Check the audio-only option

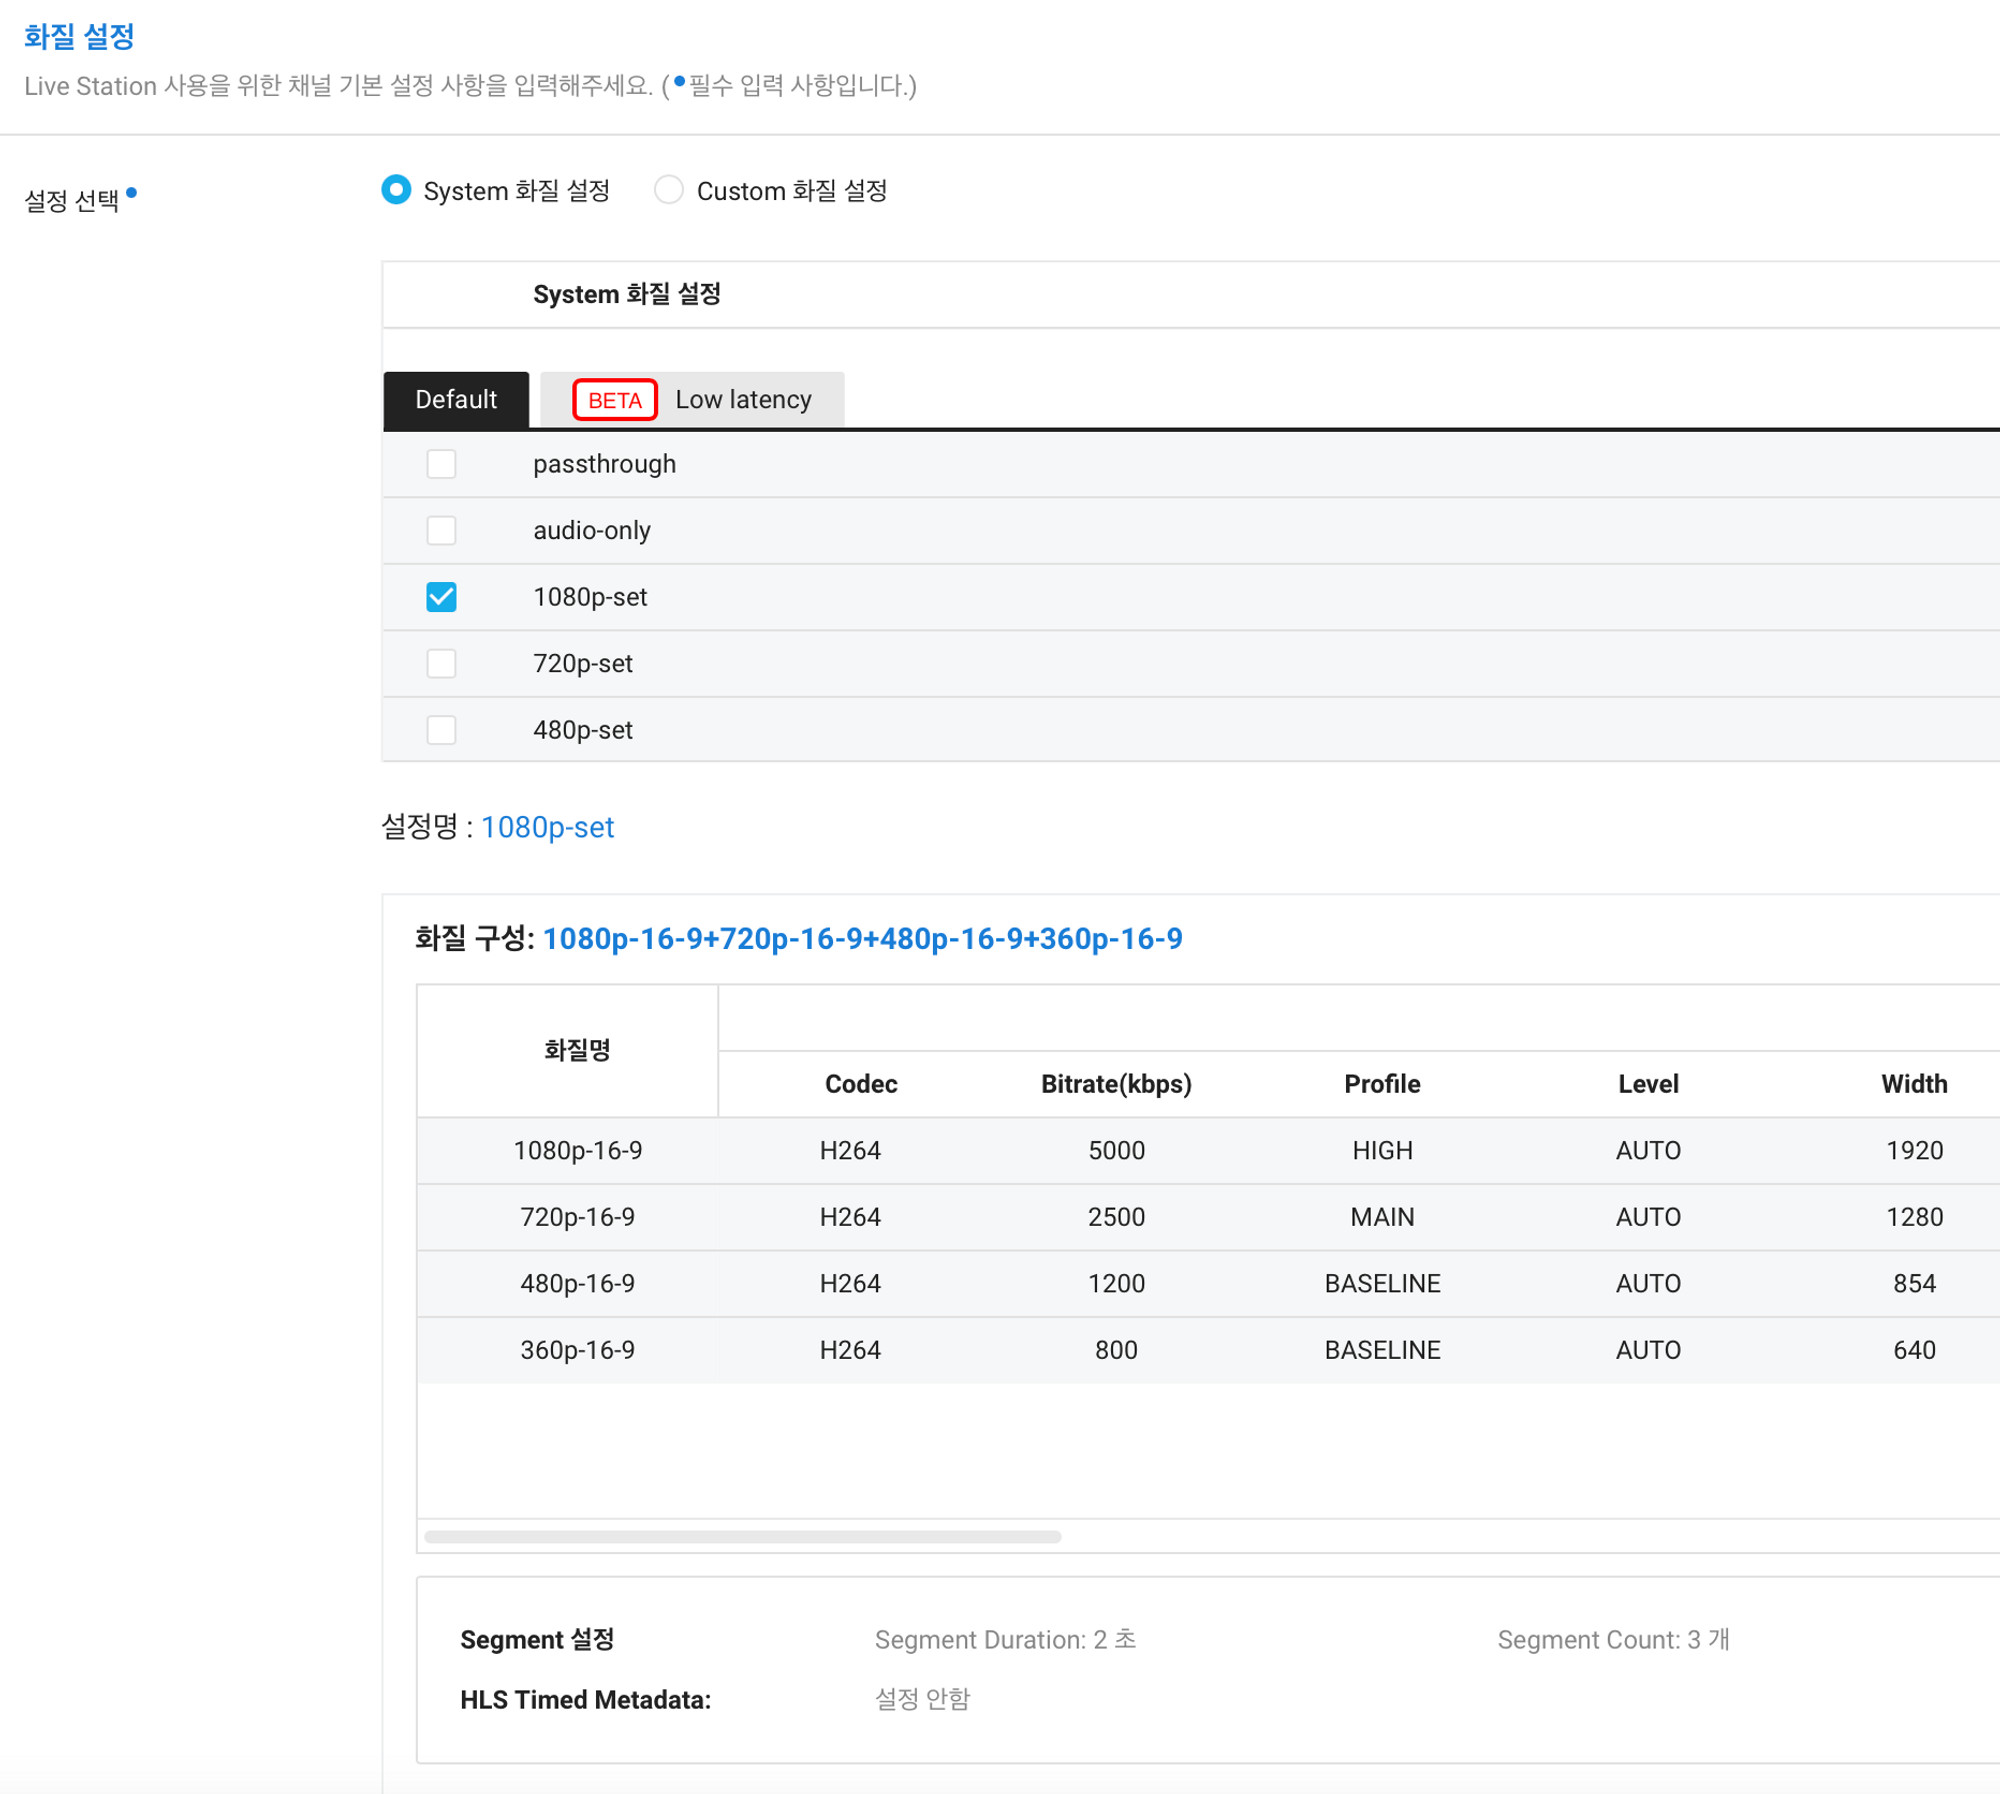[441, 530]
